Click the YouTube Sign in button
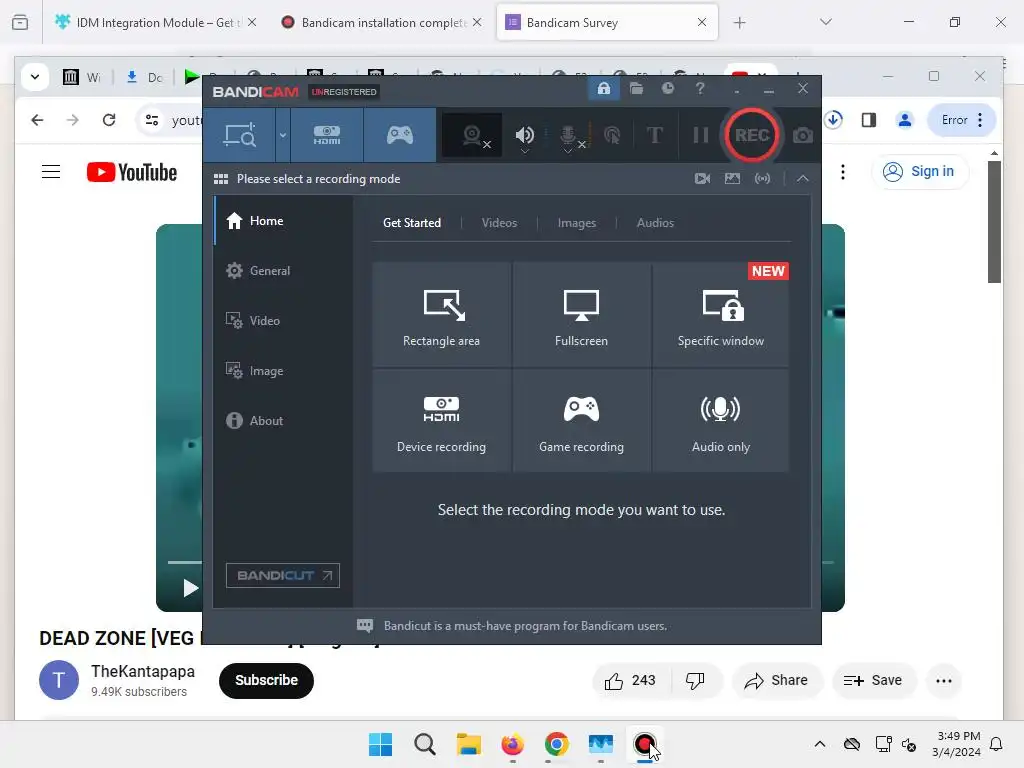Image resolution: width=1024 pixels, height=768 pixels. [920, 171]
